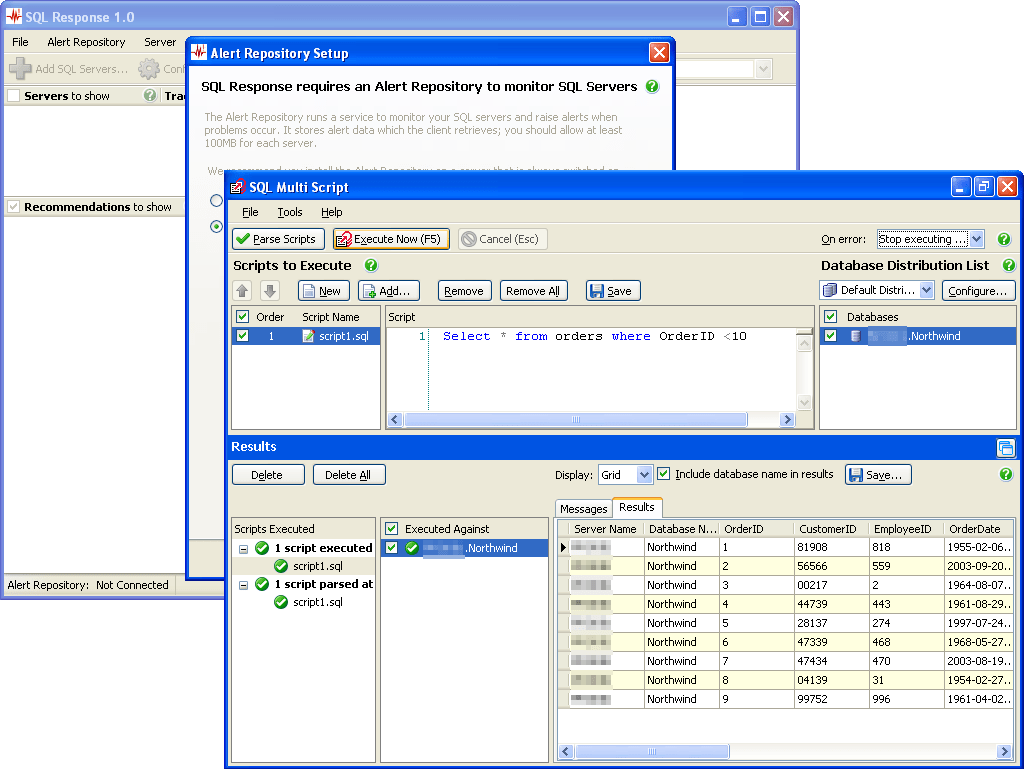Click database icon in Northwind distribution row
Viewport: 1024px width, 769px height.
click(x=856, y=336)
